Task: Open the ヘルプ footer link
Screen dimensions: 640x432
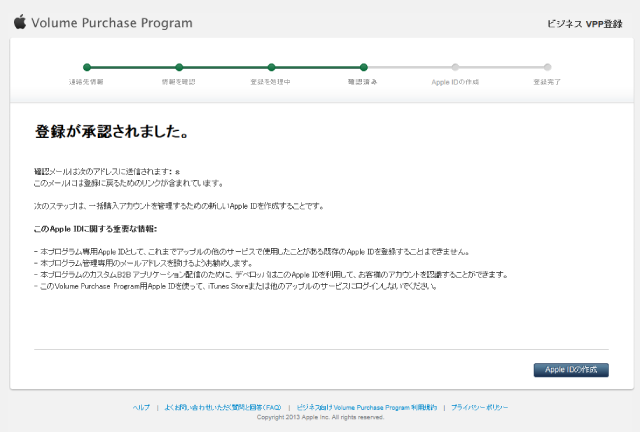Action: (141, 407)
